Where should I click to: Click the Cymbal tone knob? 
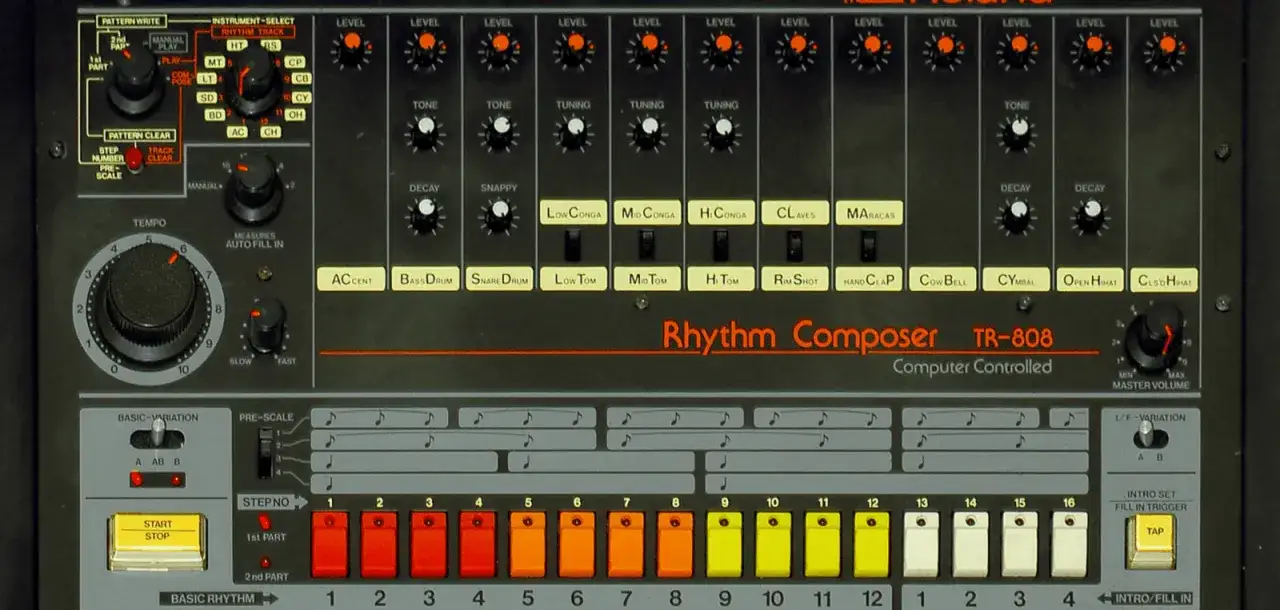pyautogui.click(x=1017, y=130)
